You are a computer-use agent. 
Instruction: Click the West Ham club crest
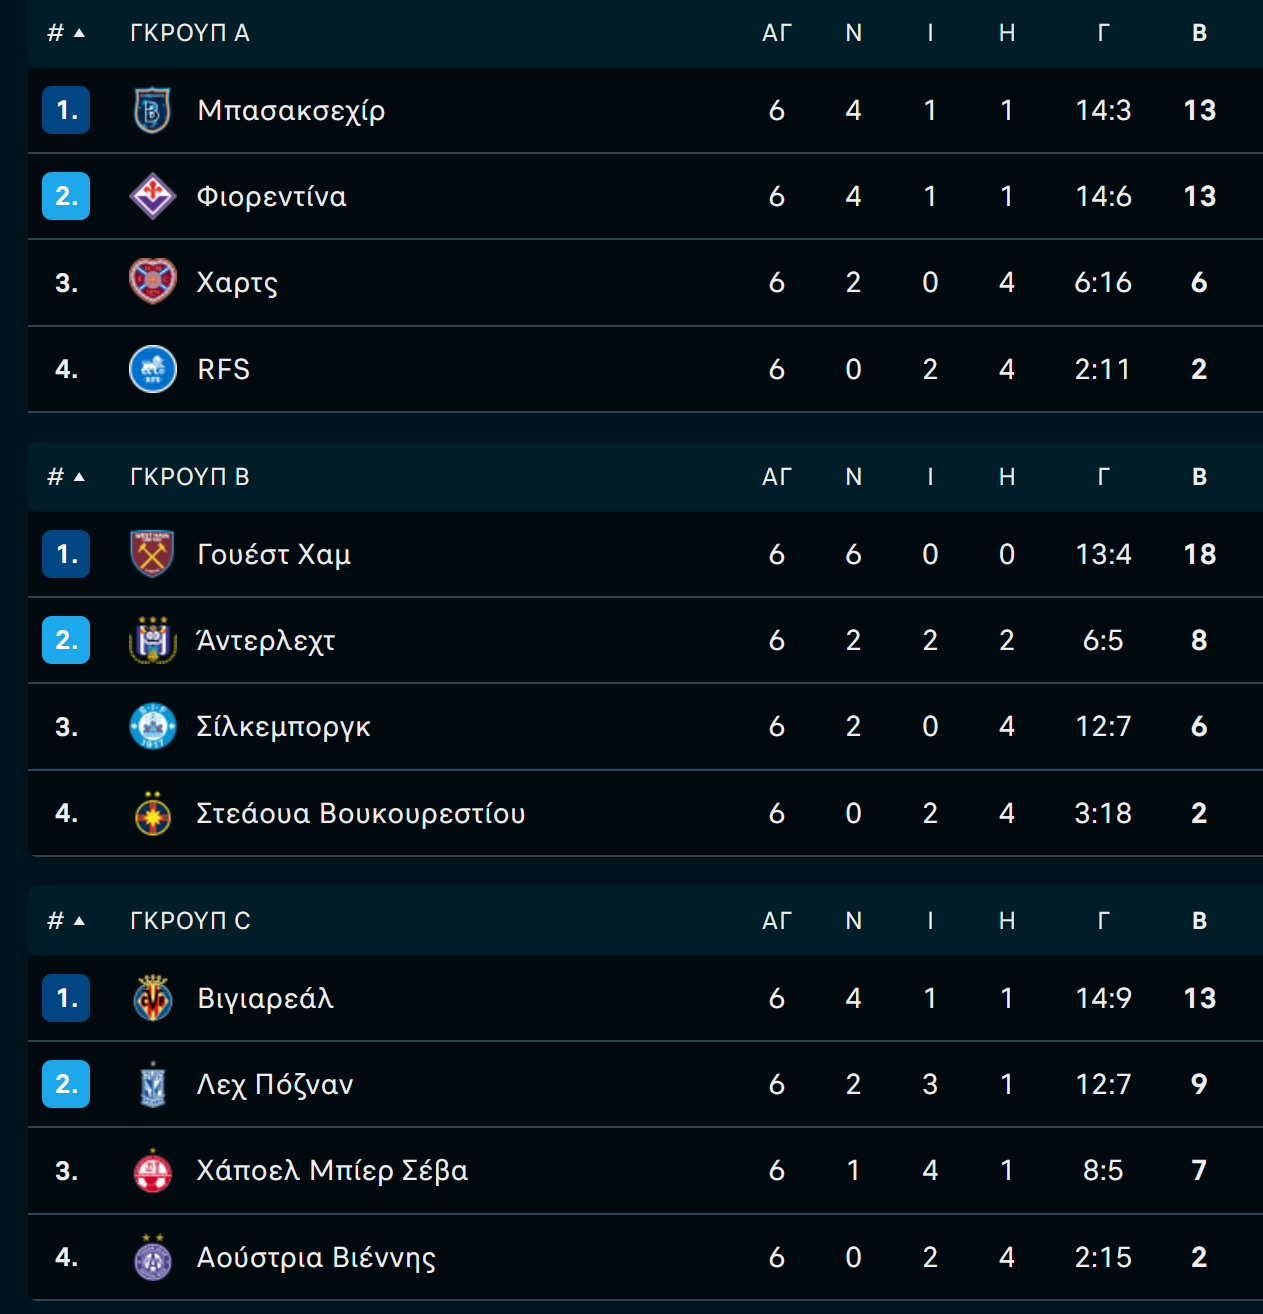click(x=153, y=554)
